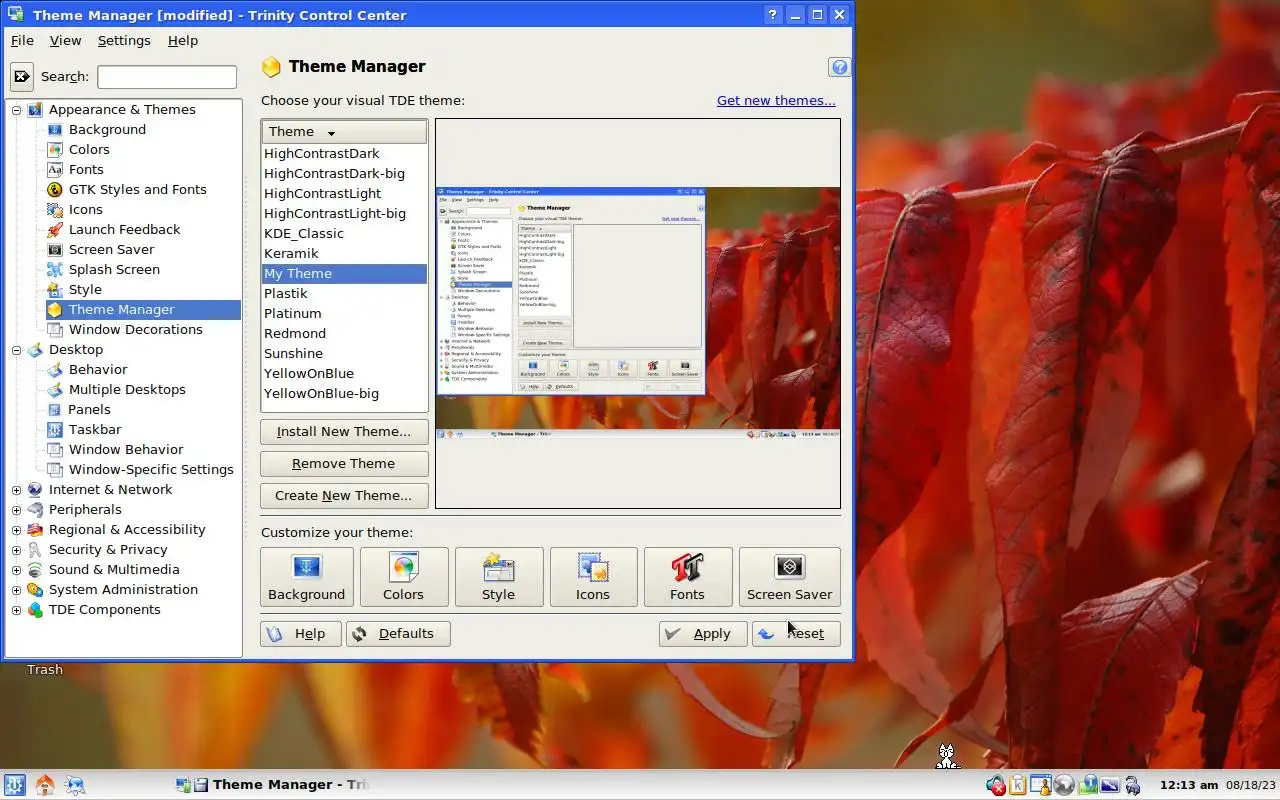
Task: Open the Fonts customization icon button
Action: click(687, 577)
